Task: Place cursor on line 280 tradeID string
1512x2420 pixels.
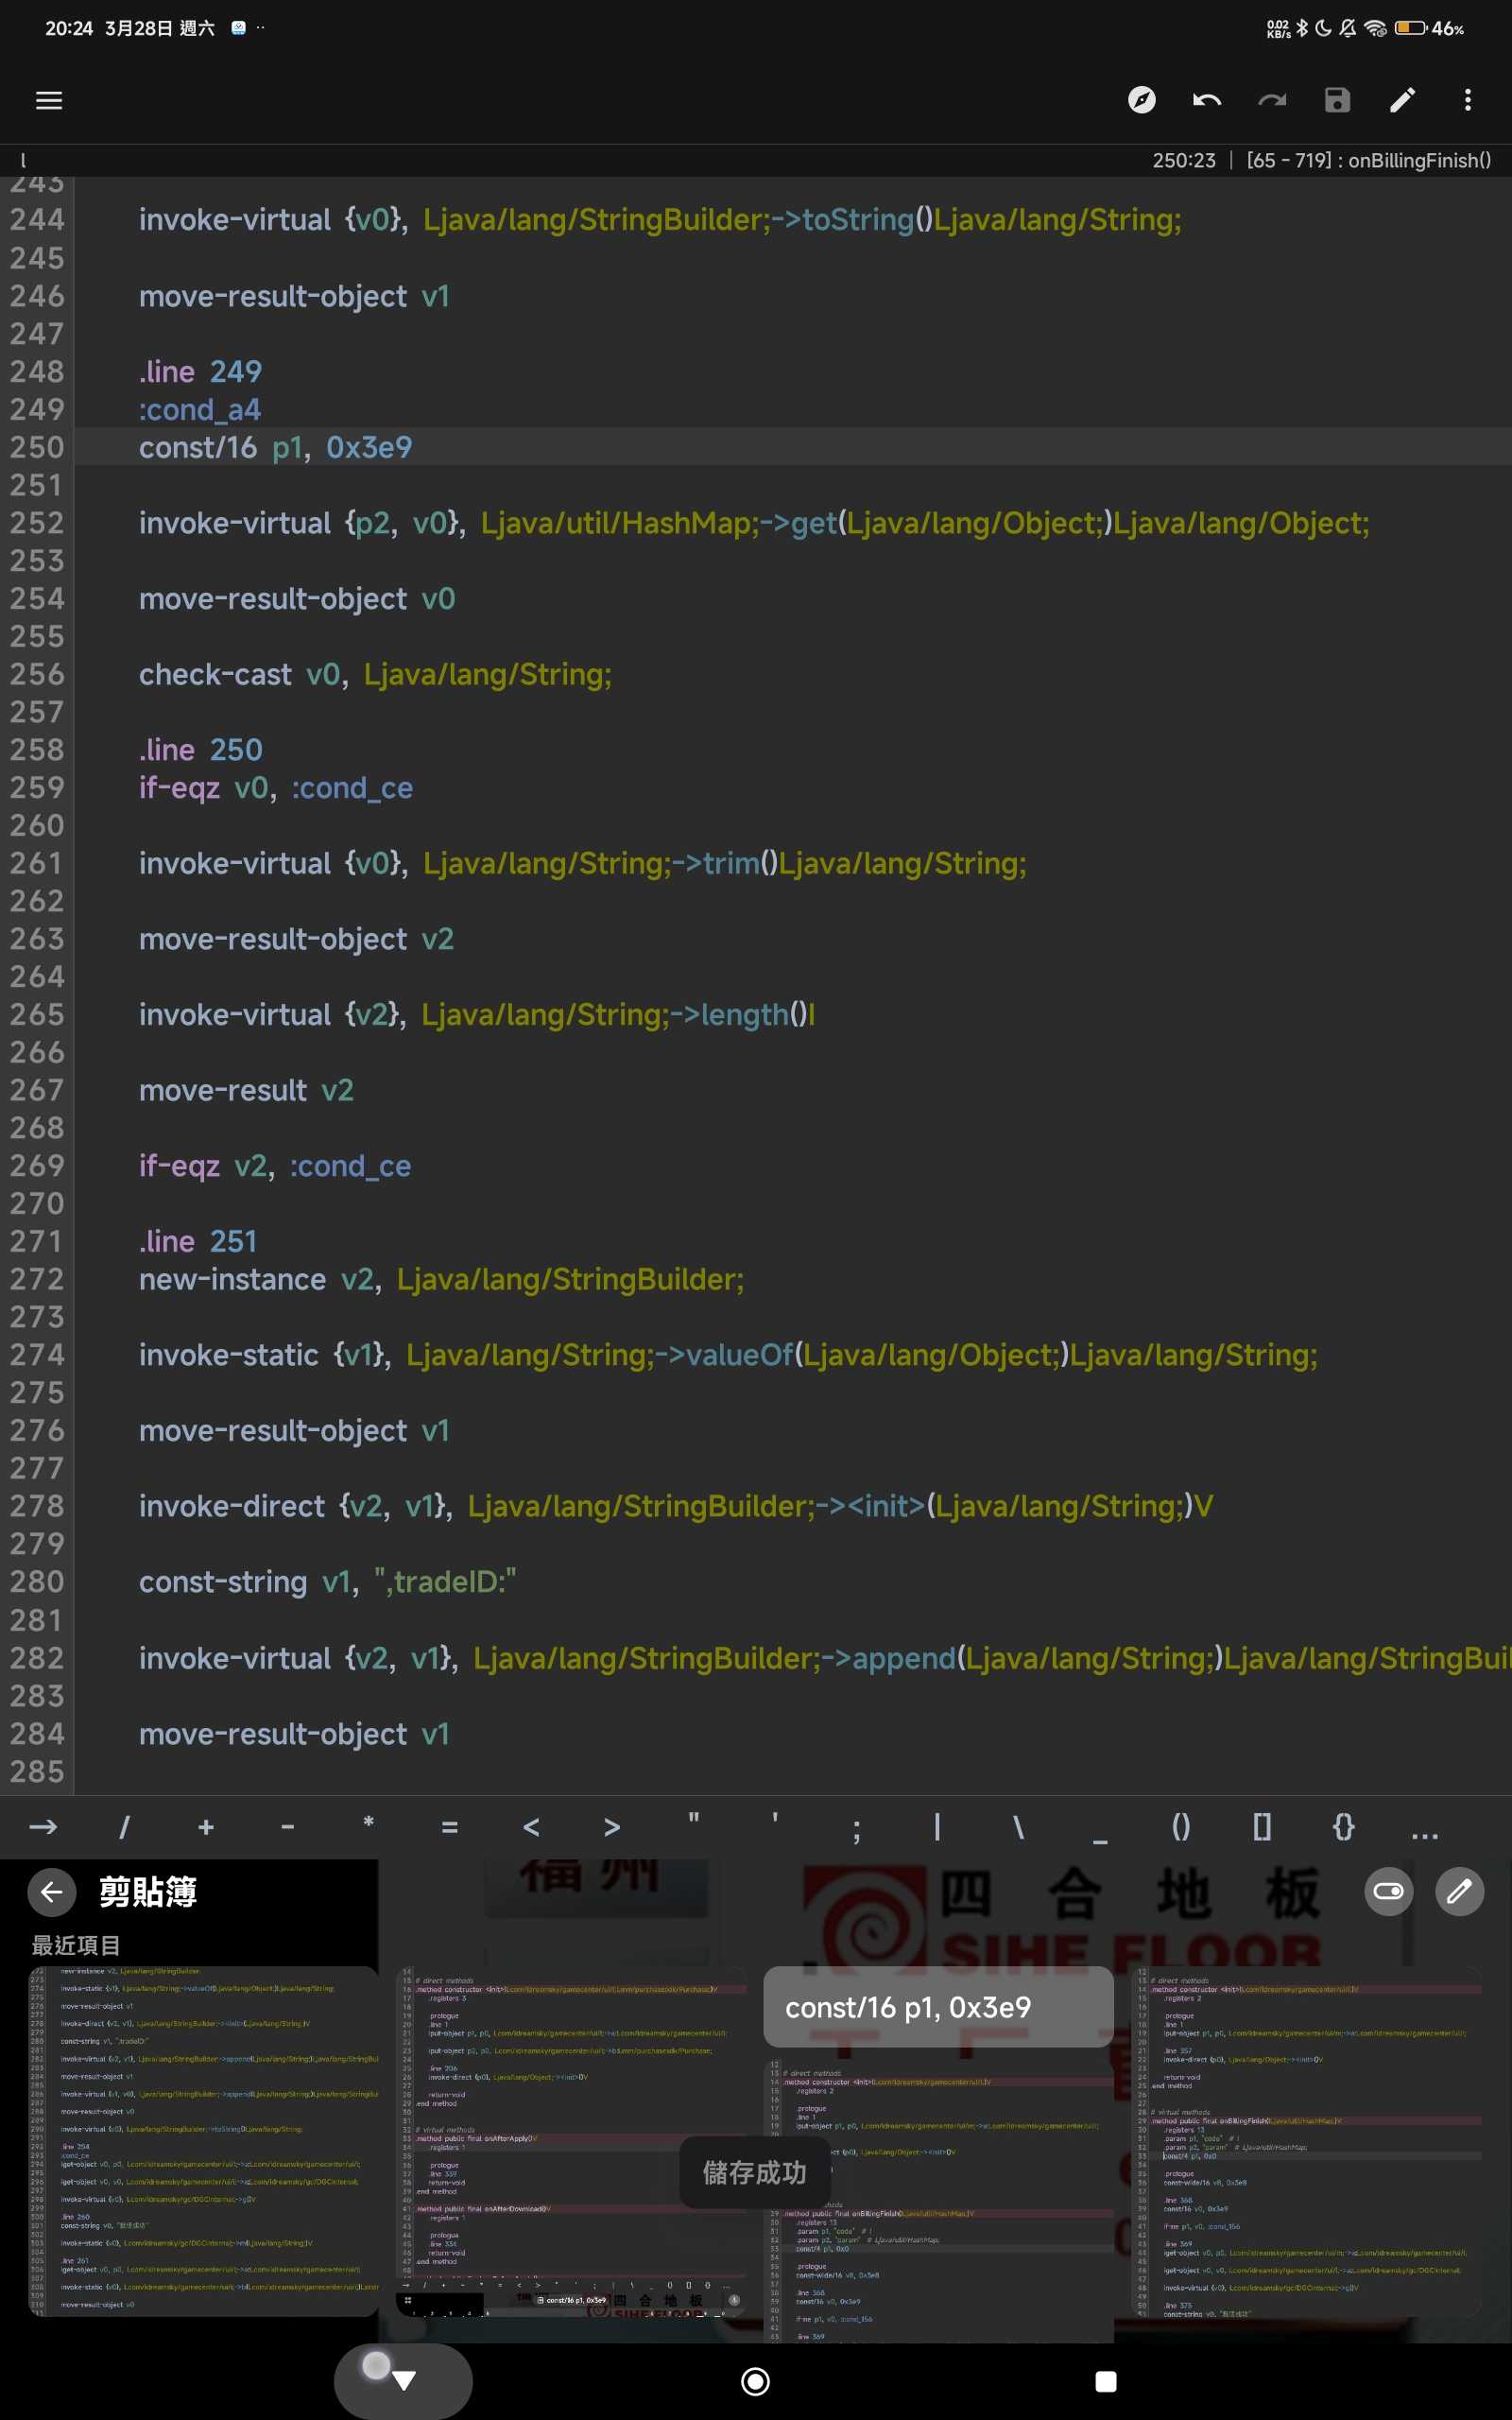Action: [x=445, y=1582]
